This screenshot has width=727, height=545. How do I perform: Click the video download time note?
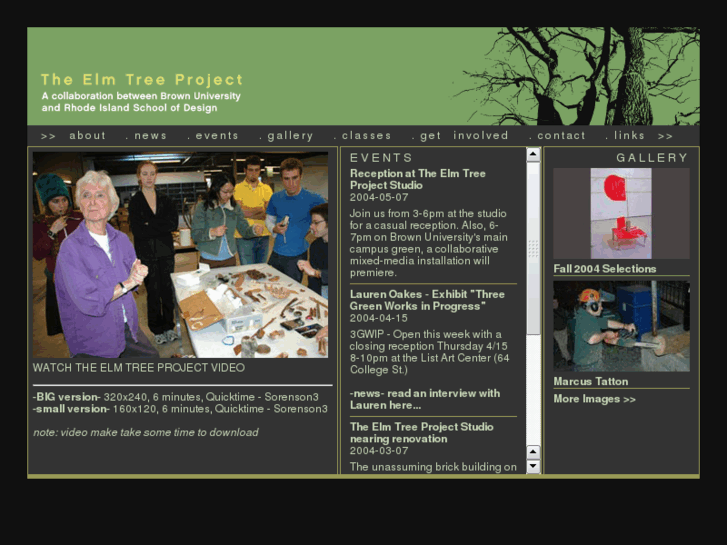[x=146, y=433]
